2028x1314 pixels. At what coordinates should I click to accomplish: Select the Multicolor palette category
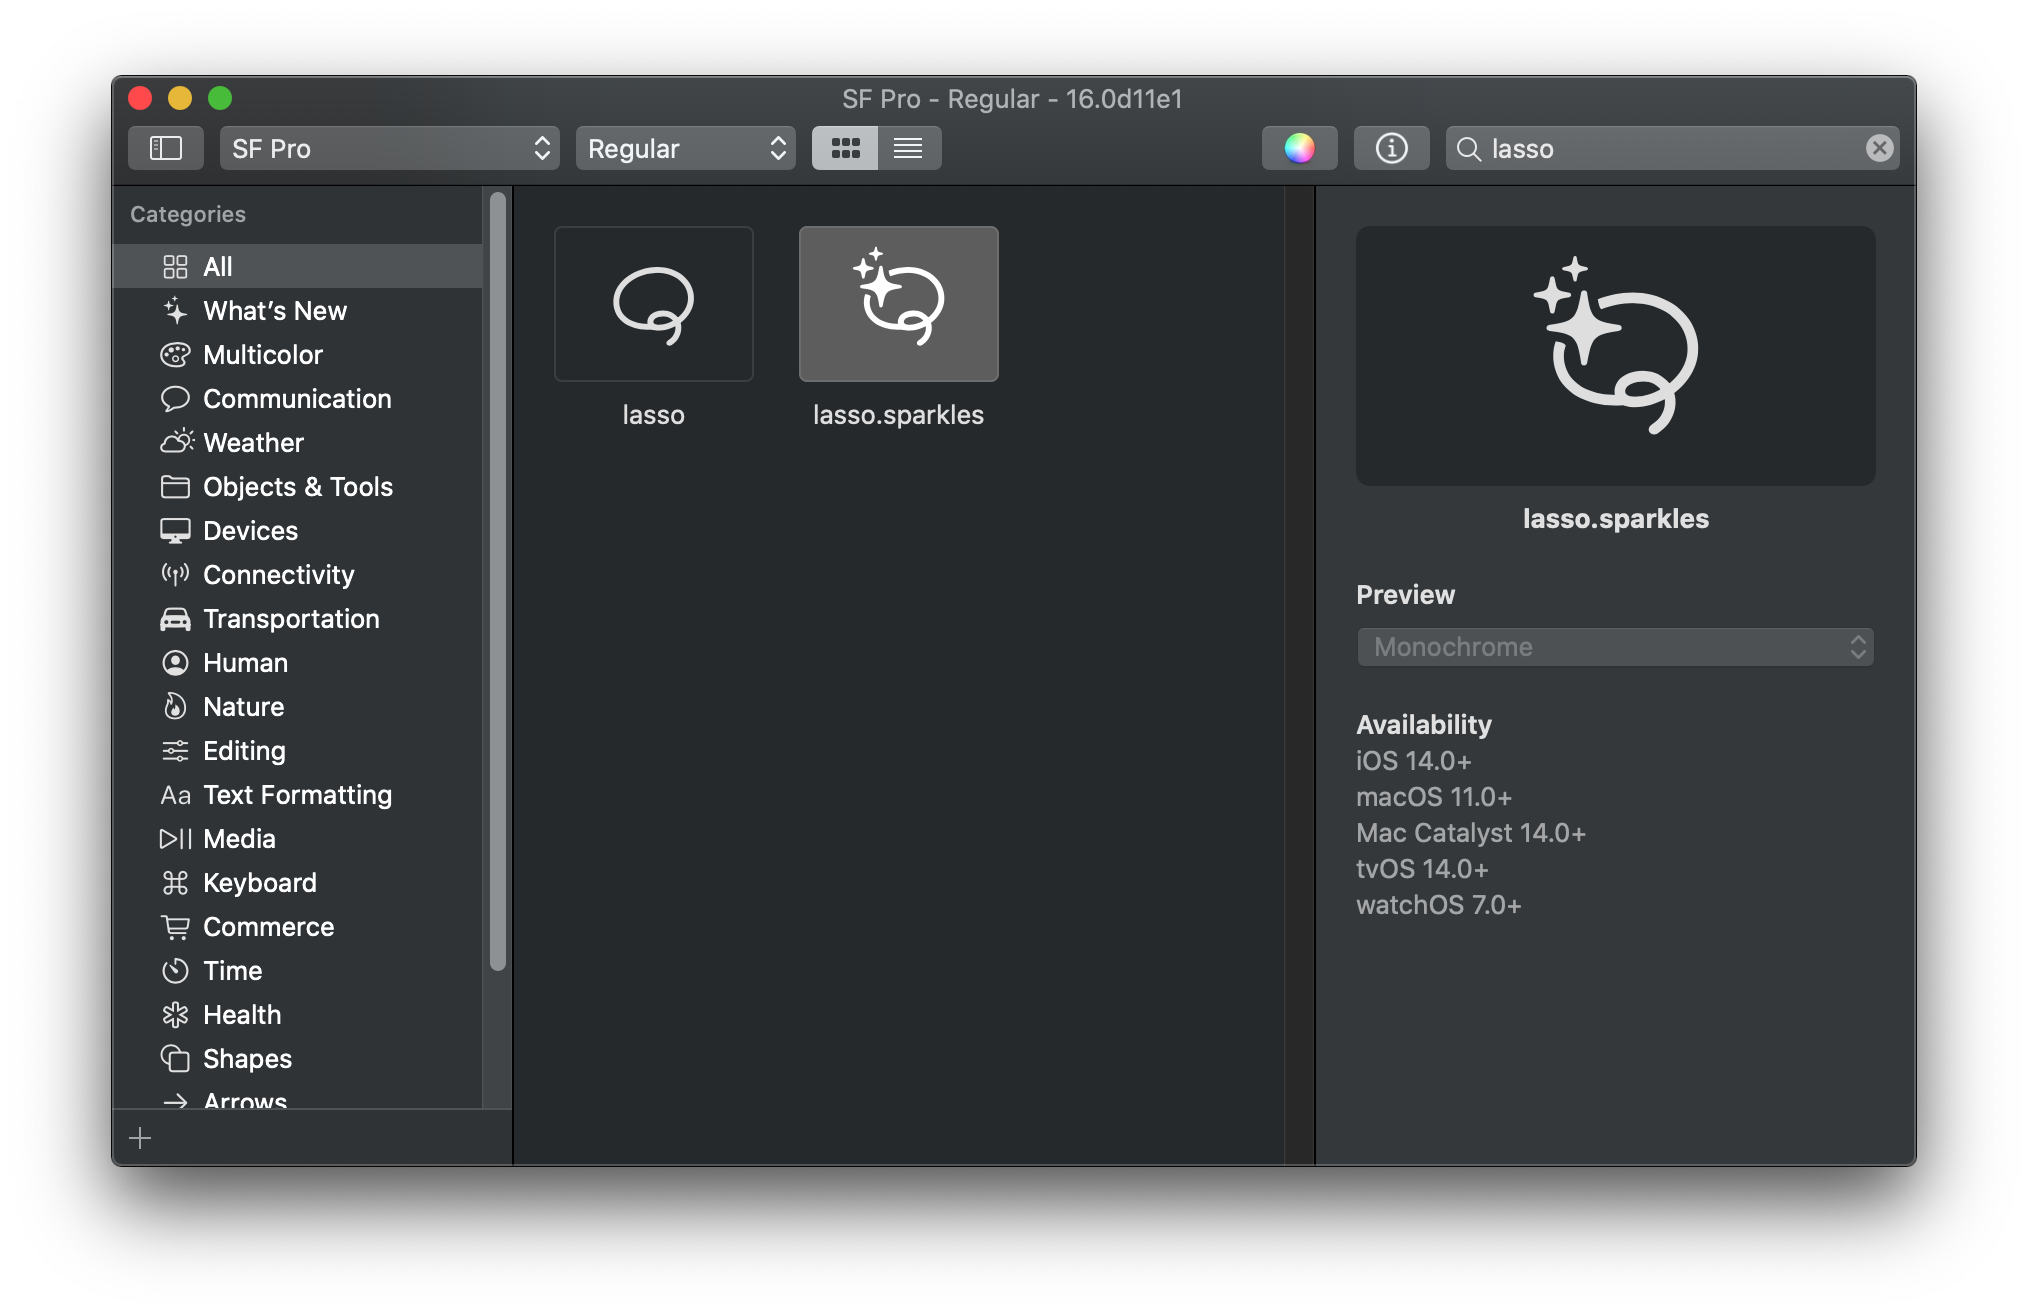click(x=262, y=355)
